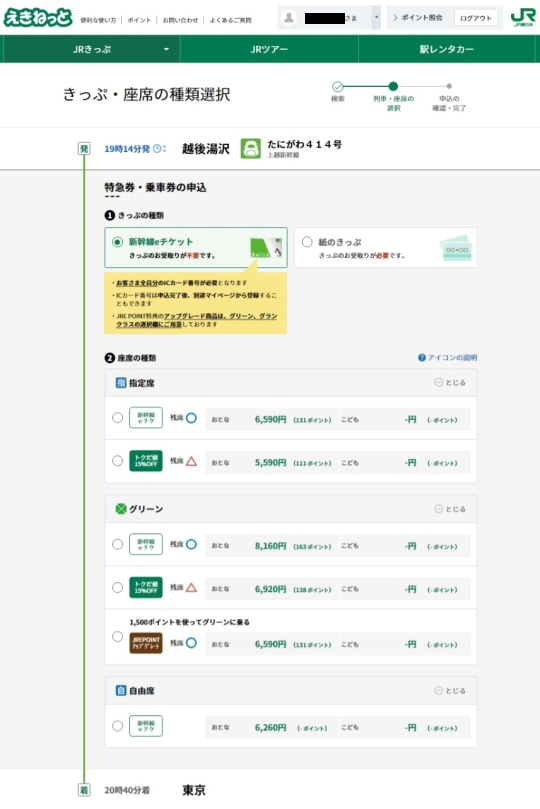Click the paper ticket image
Viewport: 540px width, 809px height.
pyautogui.click(x=456, y=248)
